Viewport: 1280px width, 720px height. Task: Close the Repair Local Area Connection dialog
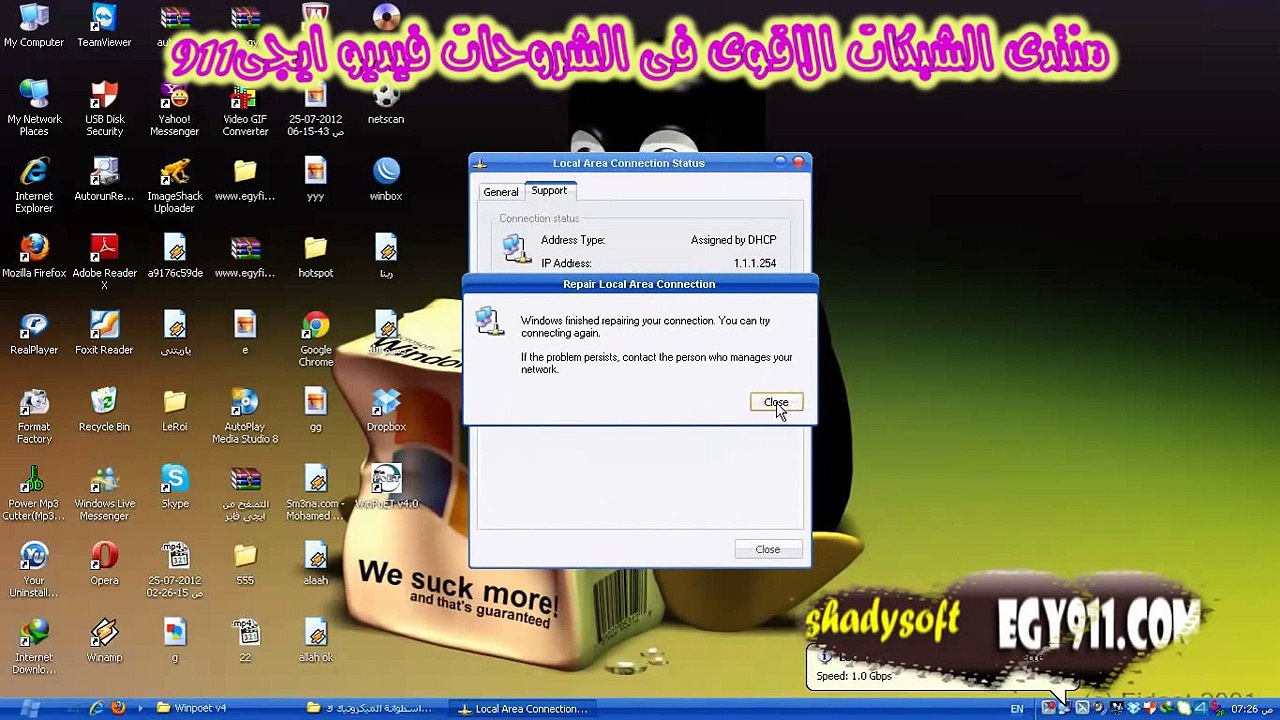click(776, 402)
